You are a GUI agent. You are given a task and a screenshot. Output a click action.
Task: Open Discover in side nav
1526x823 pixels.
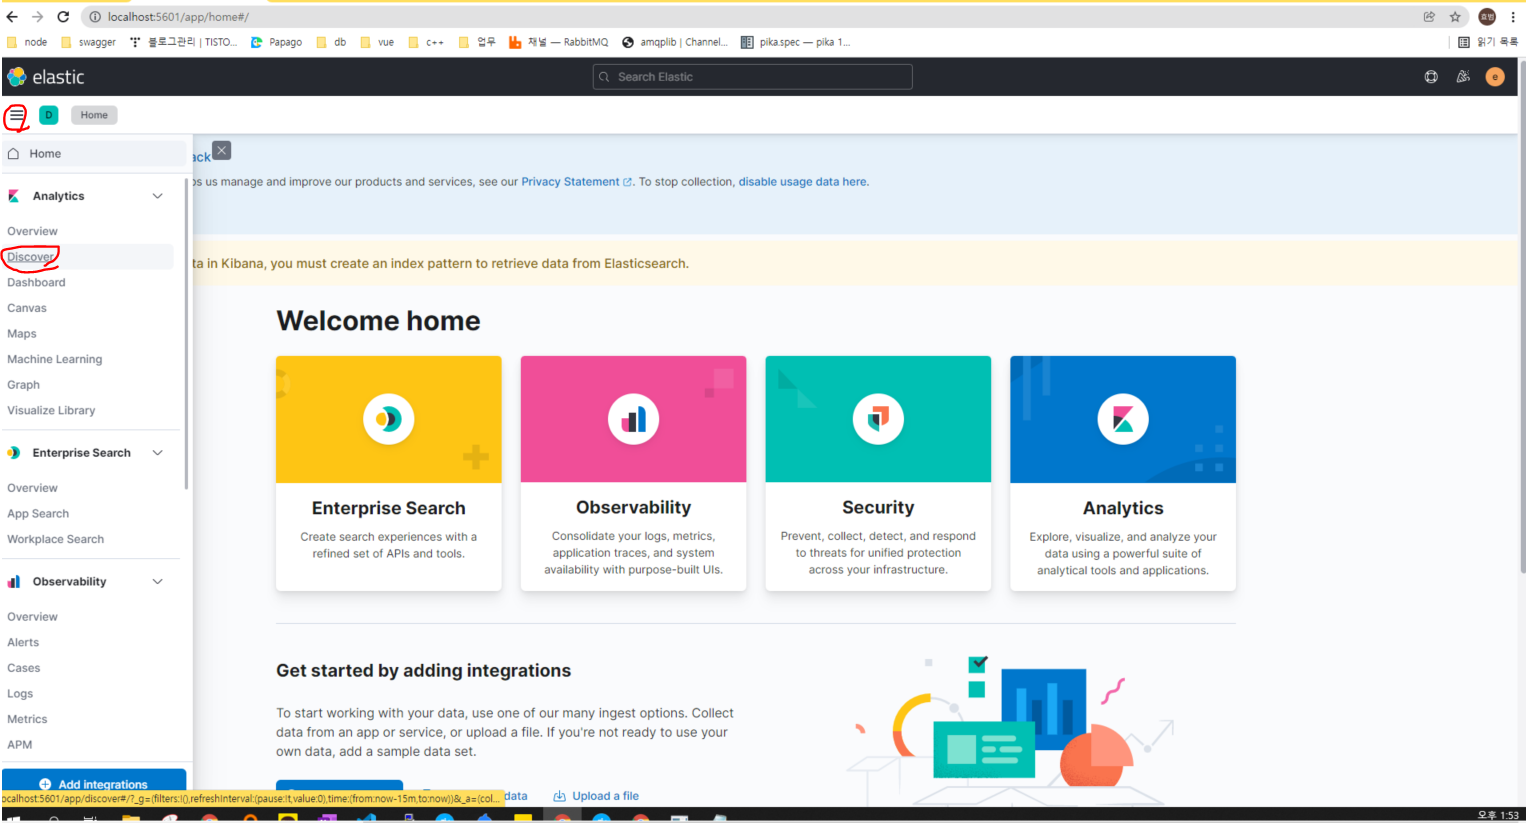pyautogui.click(x=31, y=257)
